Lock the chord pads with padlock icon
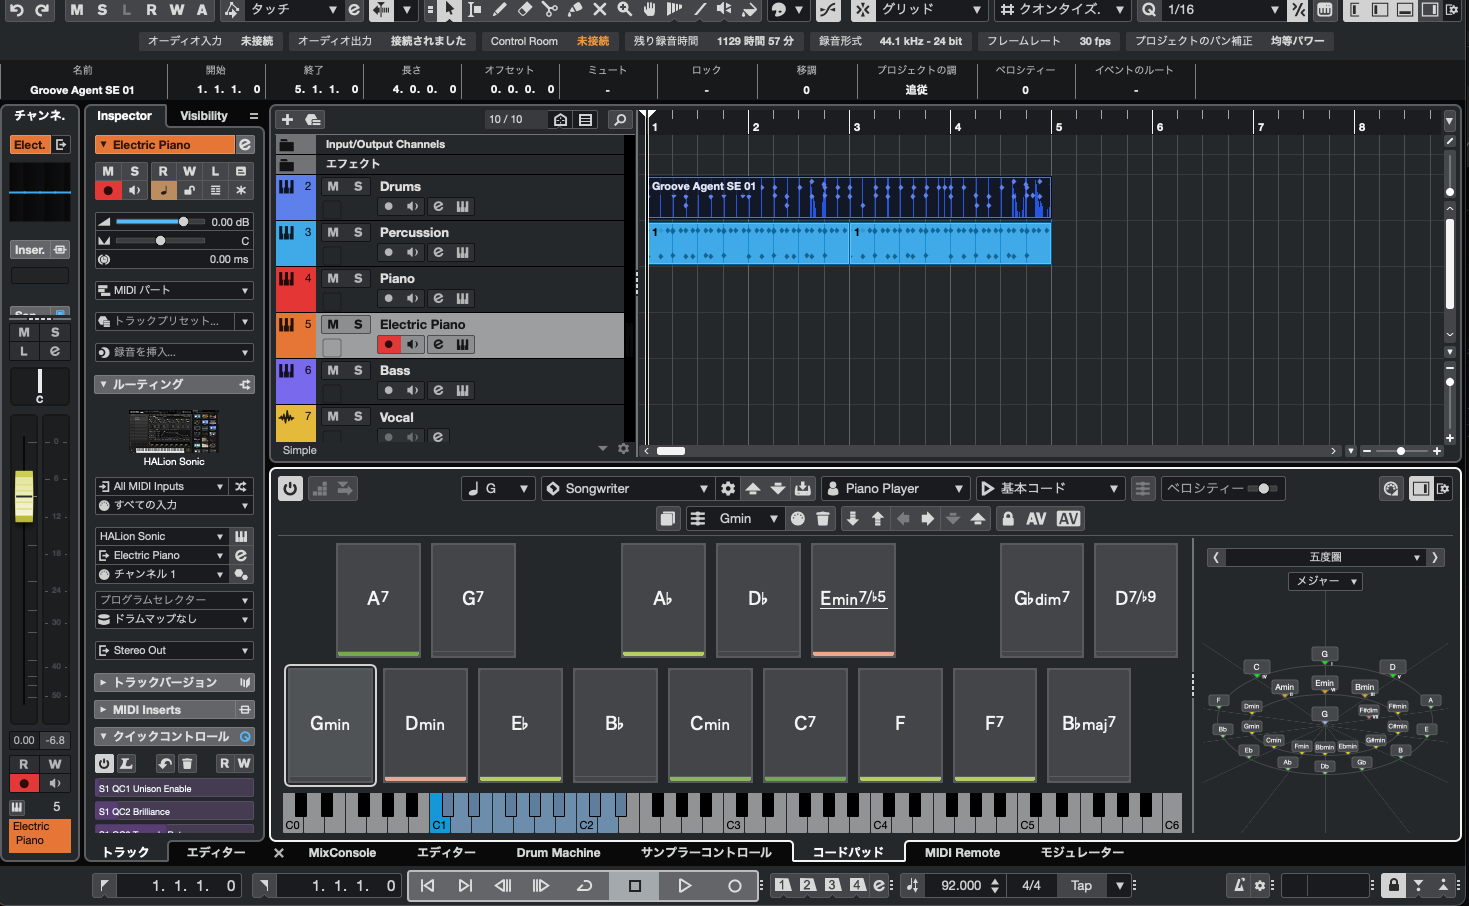 tap(1008, 518)
